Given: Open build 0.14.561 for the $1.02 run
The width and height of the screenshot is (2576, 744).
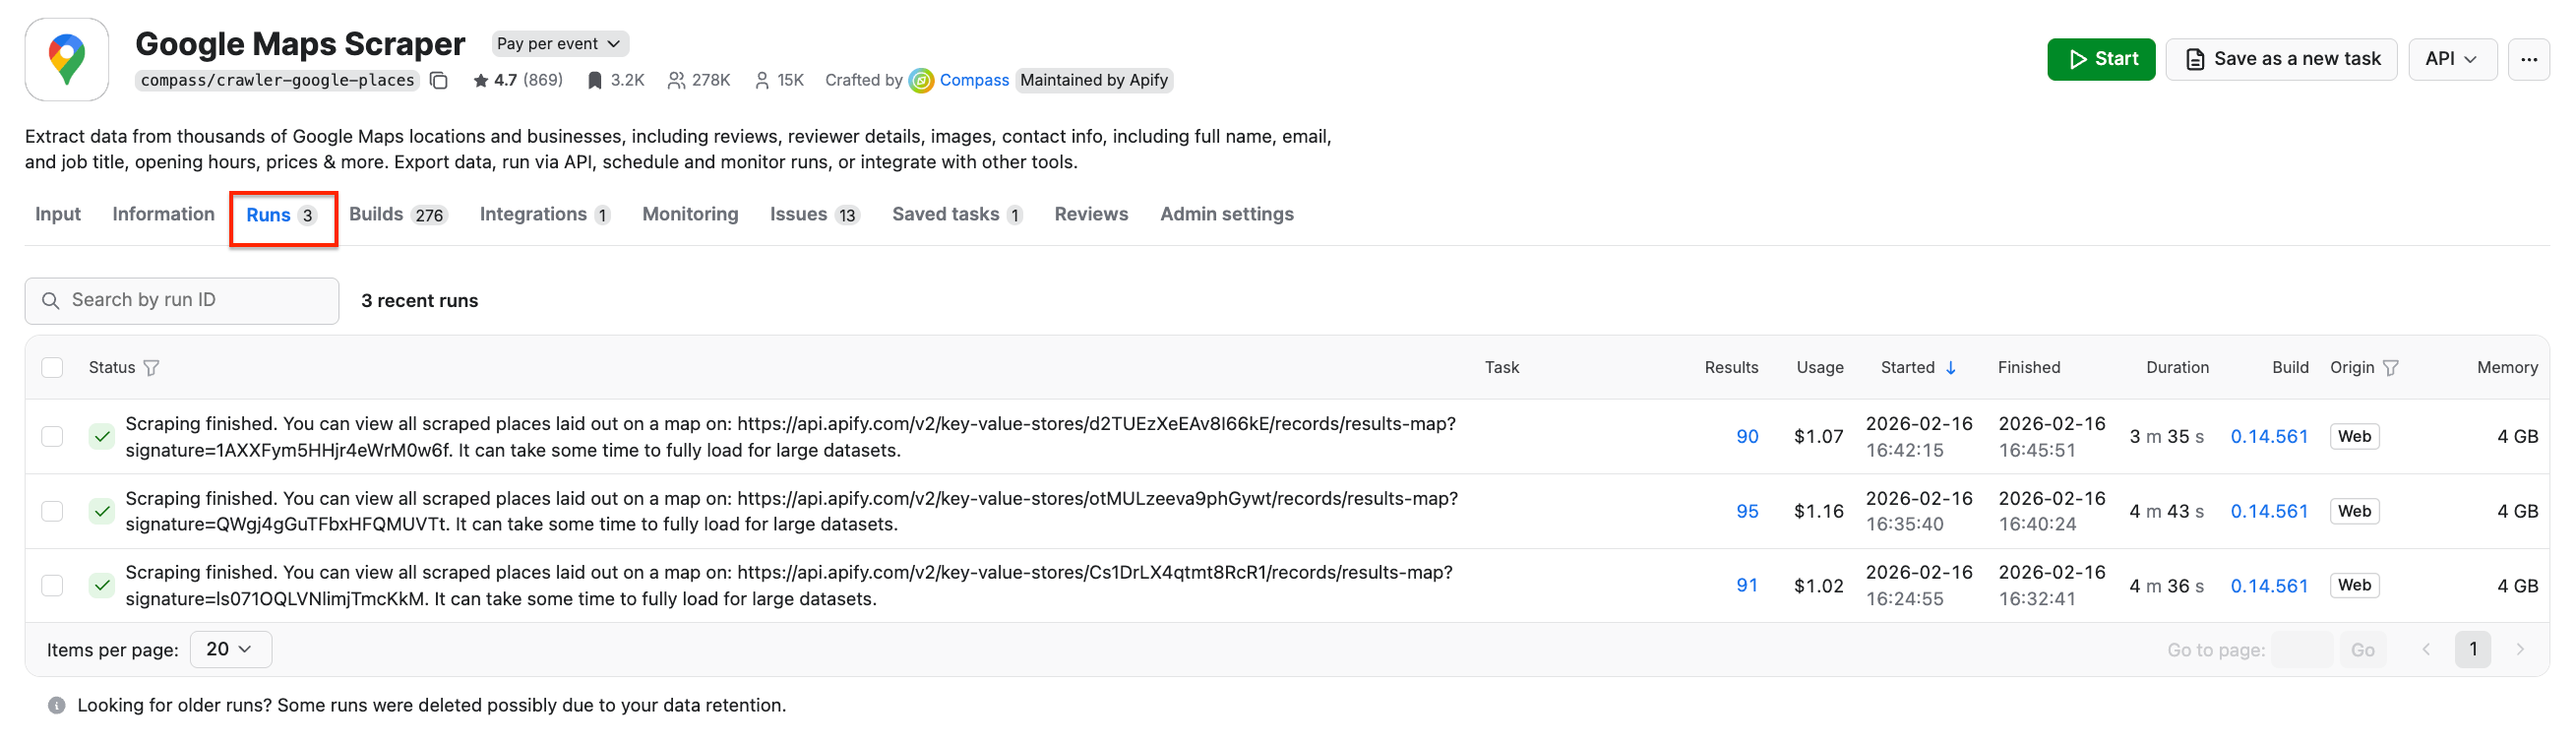Looking at the screenshot, I should [2269, 586].
